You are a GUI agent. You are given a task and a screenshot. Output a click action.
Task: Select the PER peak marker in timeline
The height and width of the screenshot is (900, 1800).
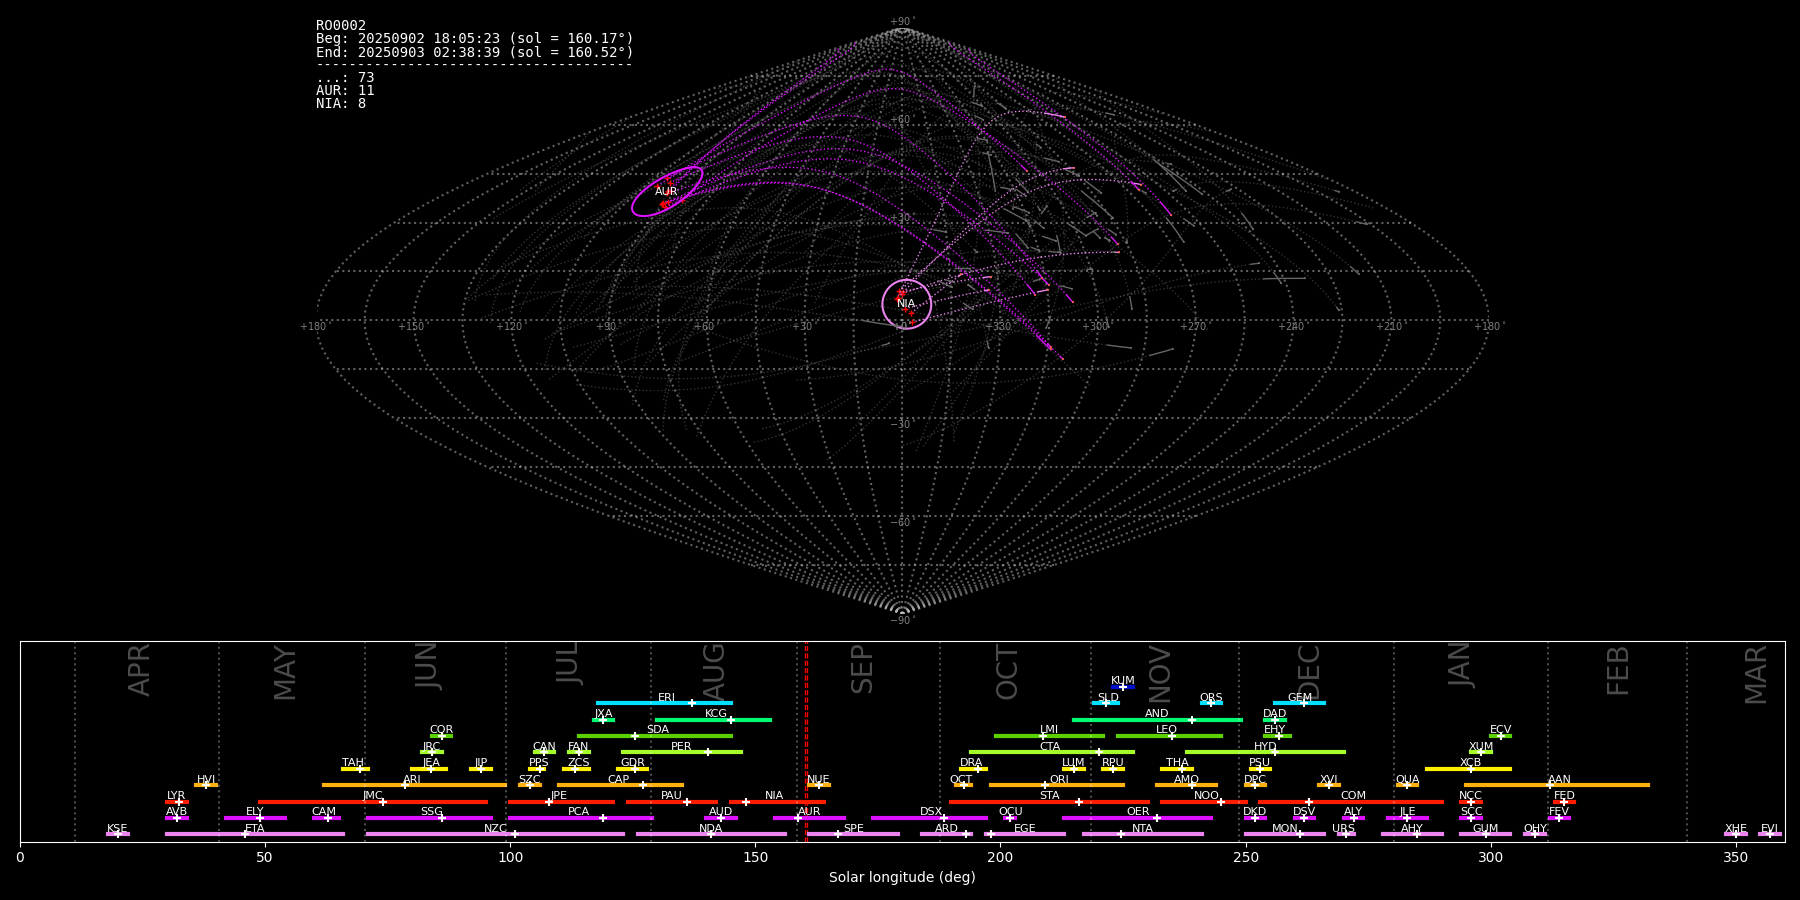[708, 752]
